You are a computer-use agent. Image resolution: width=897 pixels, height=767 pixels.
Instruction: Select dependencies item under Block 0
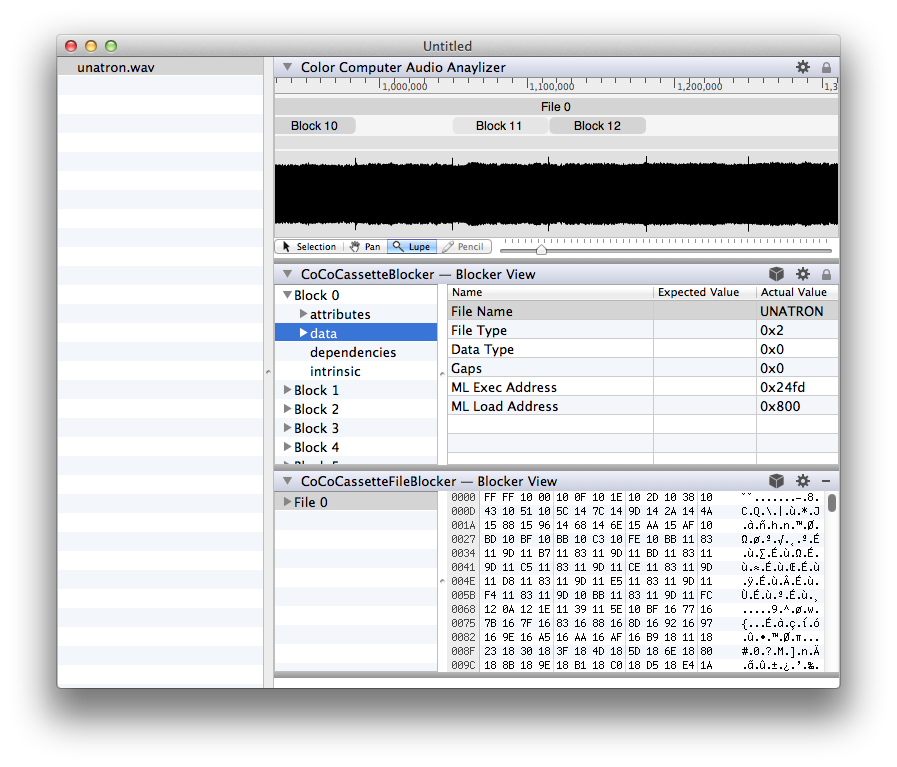353,352
